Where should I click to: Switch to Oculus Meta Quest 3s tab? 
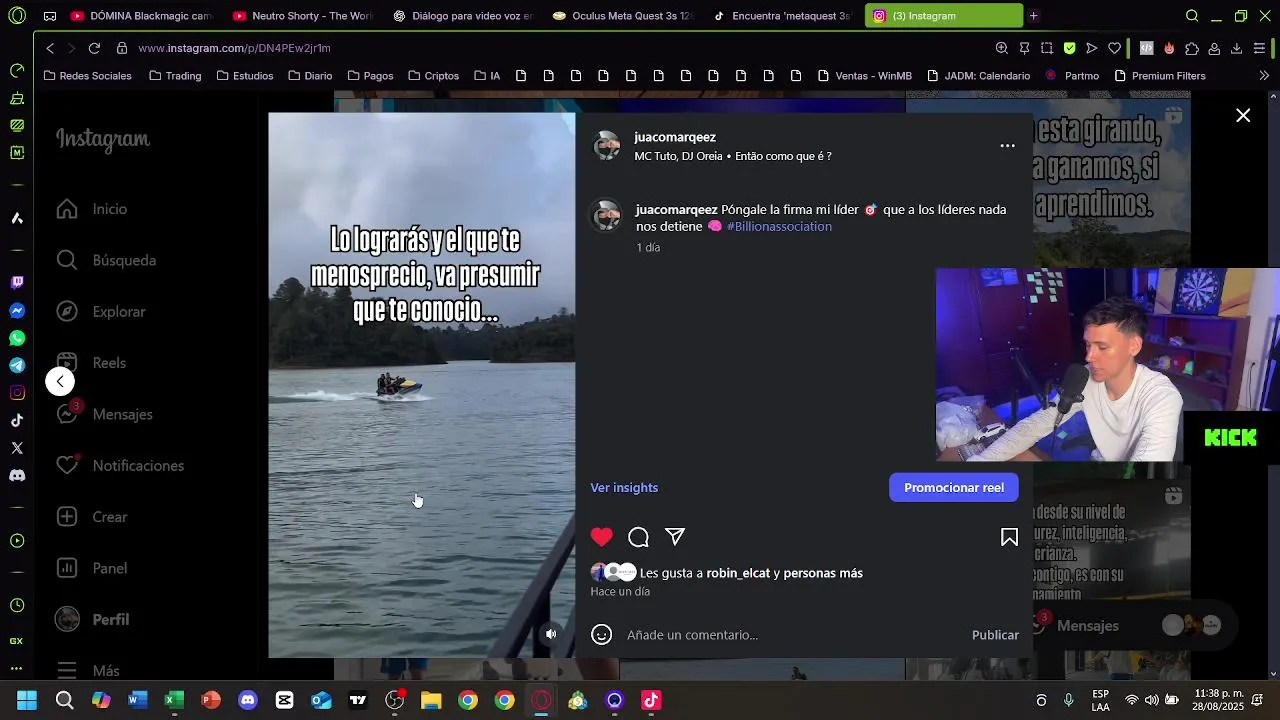[x=623, y=16]
